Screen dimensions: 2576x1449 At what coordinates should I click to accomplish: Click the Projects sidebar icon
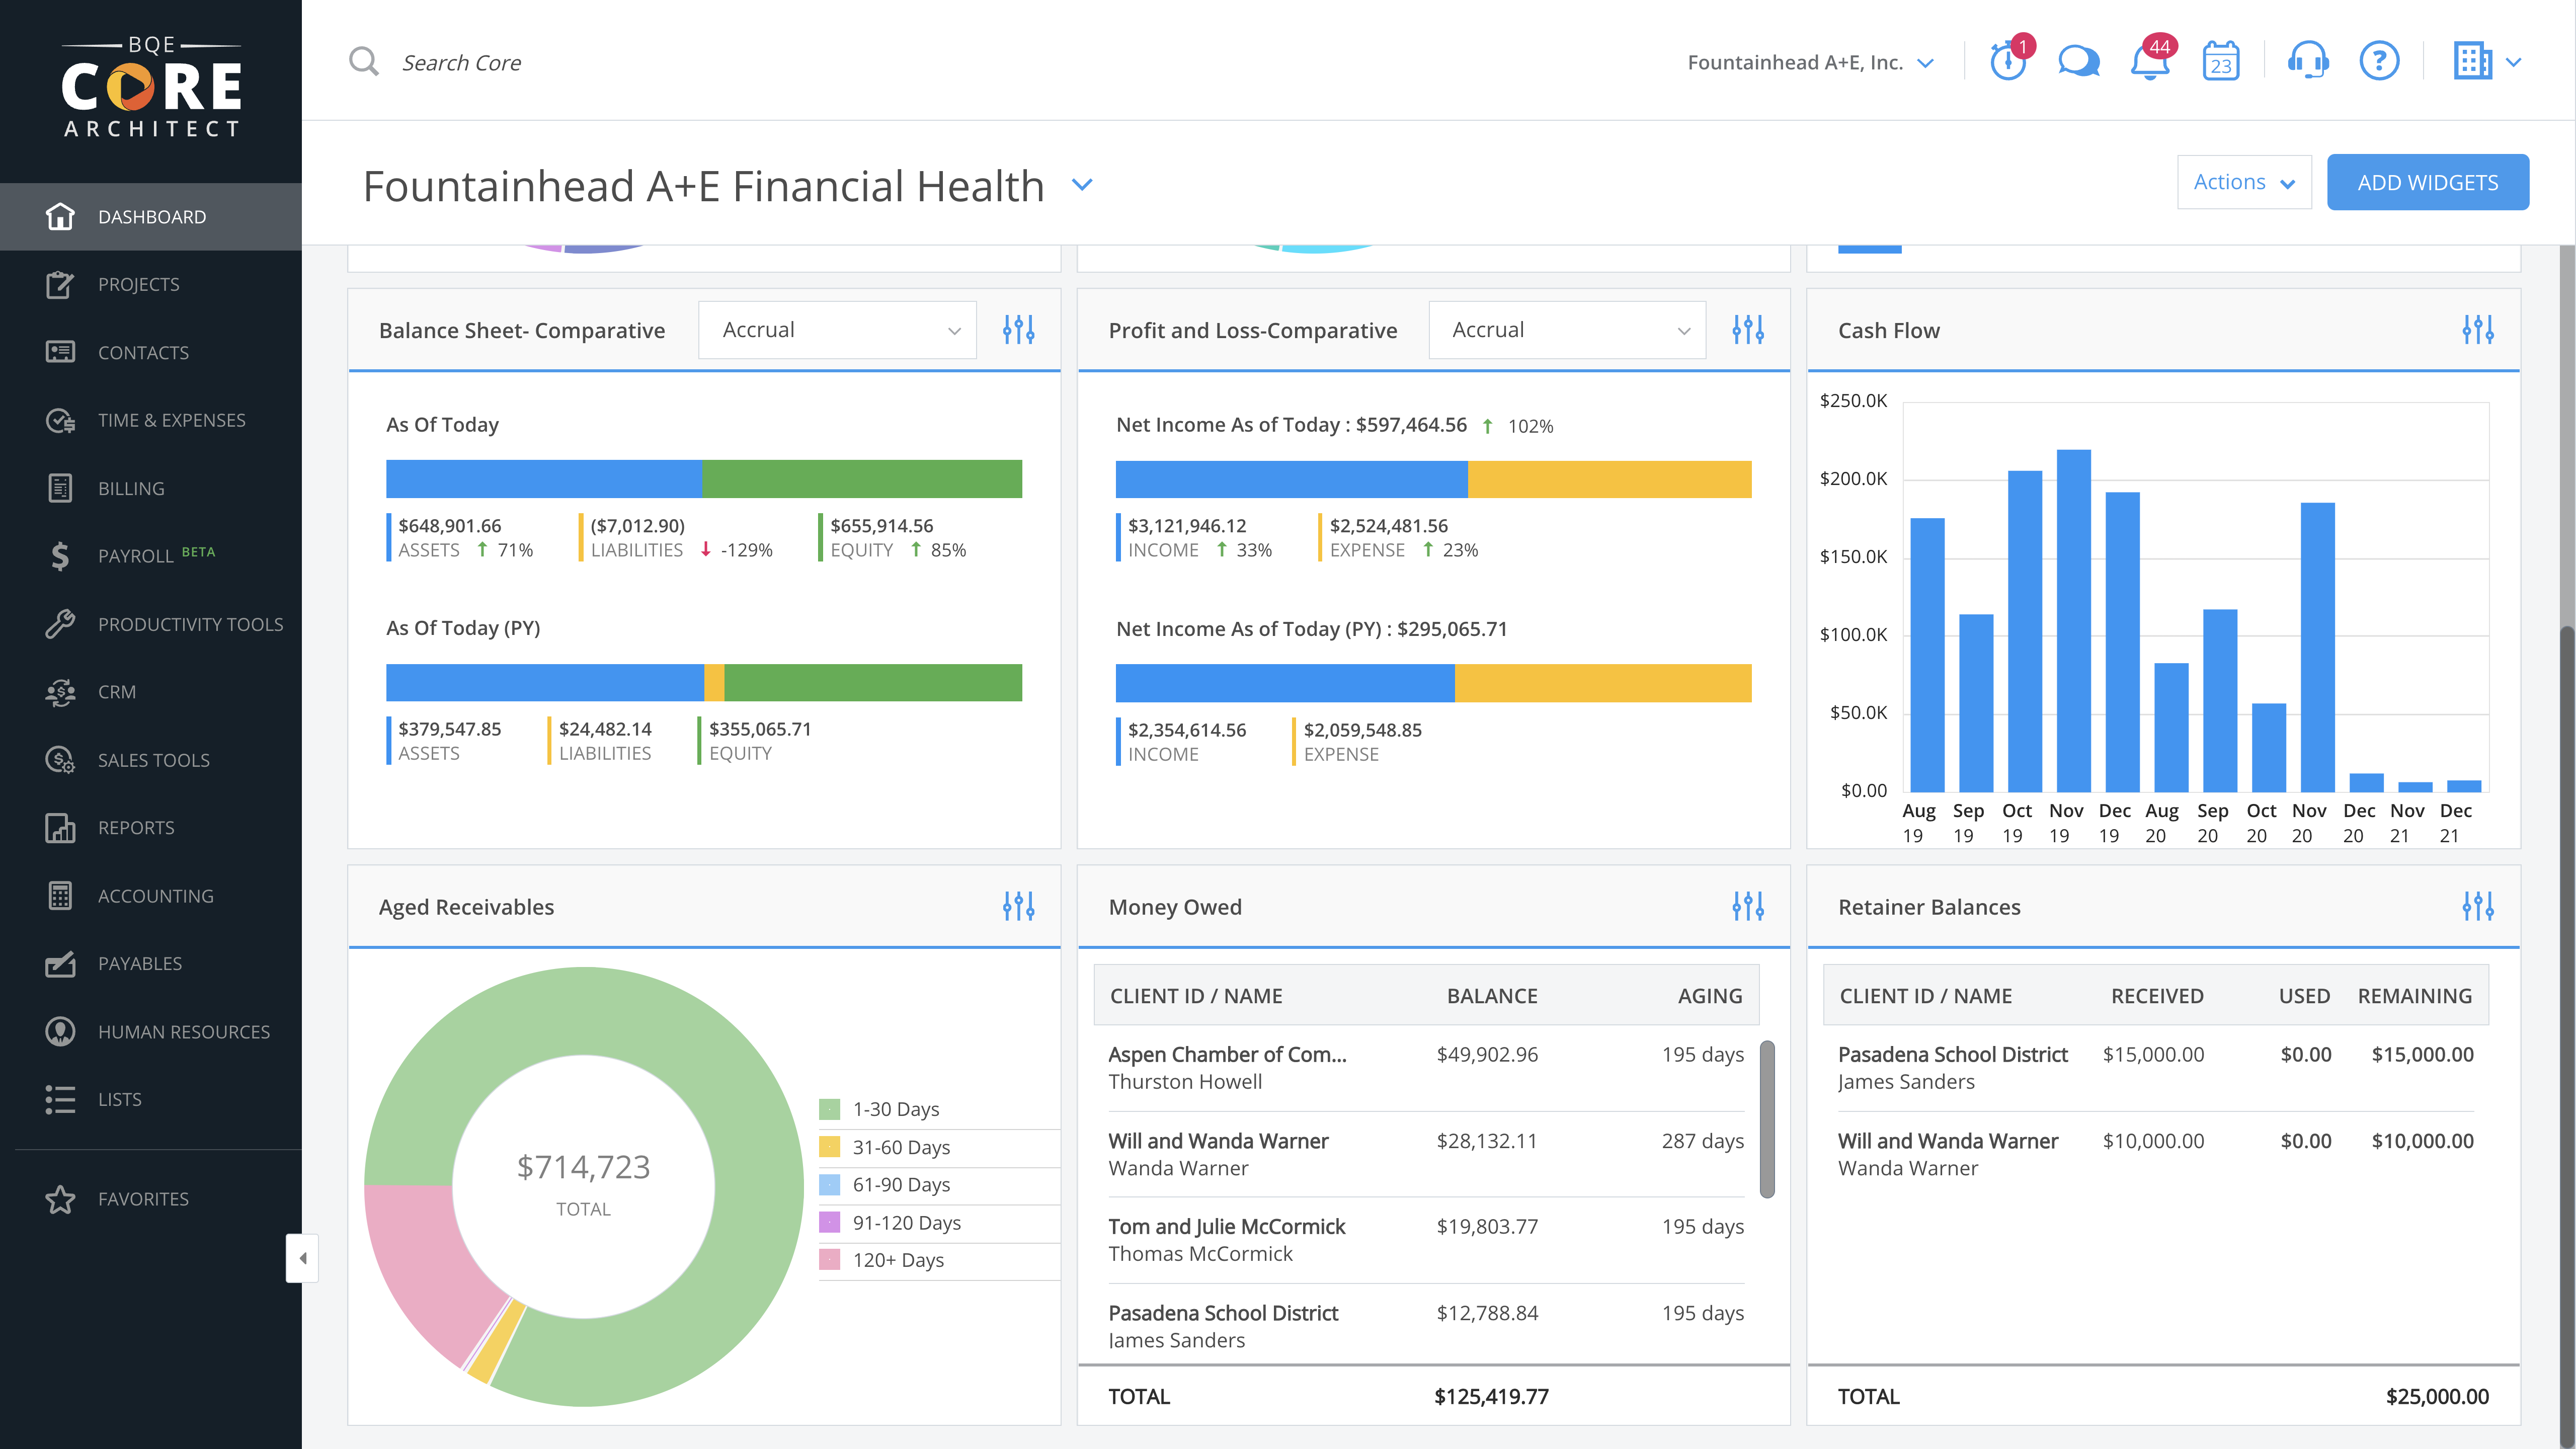(x=60, y=285)
